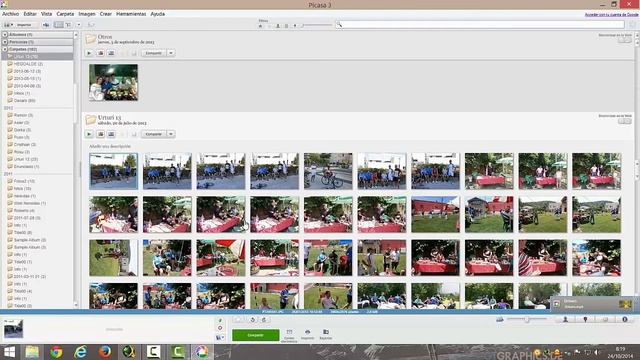Create photo collage for Urtuti 13 folder

pyautogui.click(x=100, y=134)
